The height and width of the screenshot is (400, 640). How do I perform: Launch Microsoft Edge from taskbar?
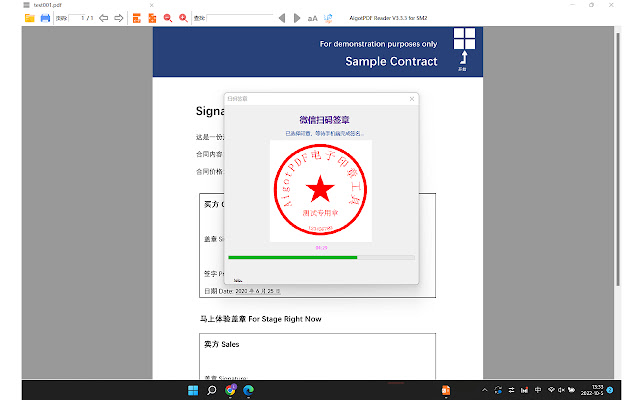pos(249,390)
